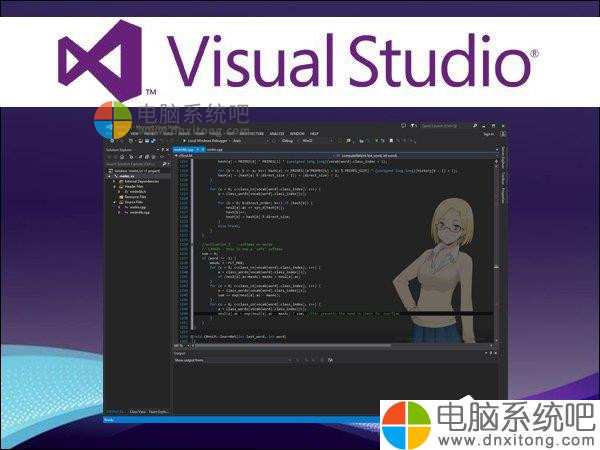Image resolution: width=600 pixels, height=450 pixels.
Task: Collapse the Header Files folder
Action: tap(115, 186)
